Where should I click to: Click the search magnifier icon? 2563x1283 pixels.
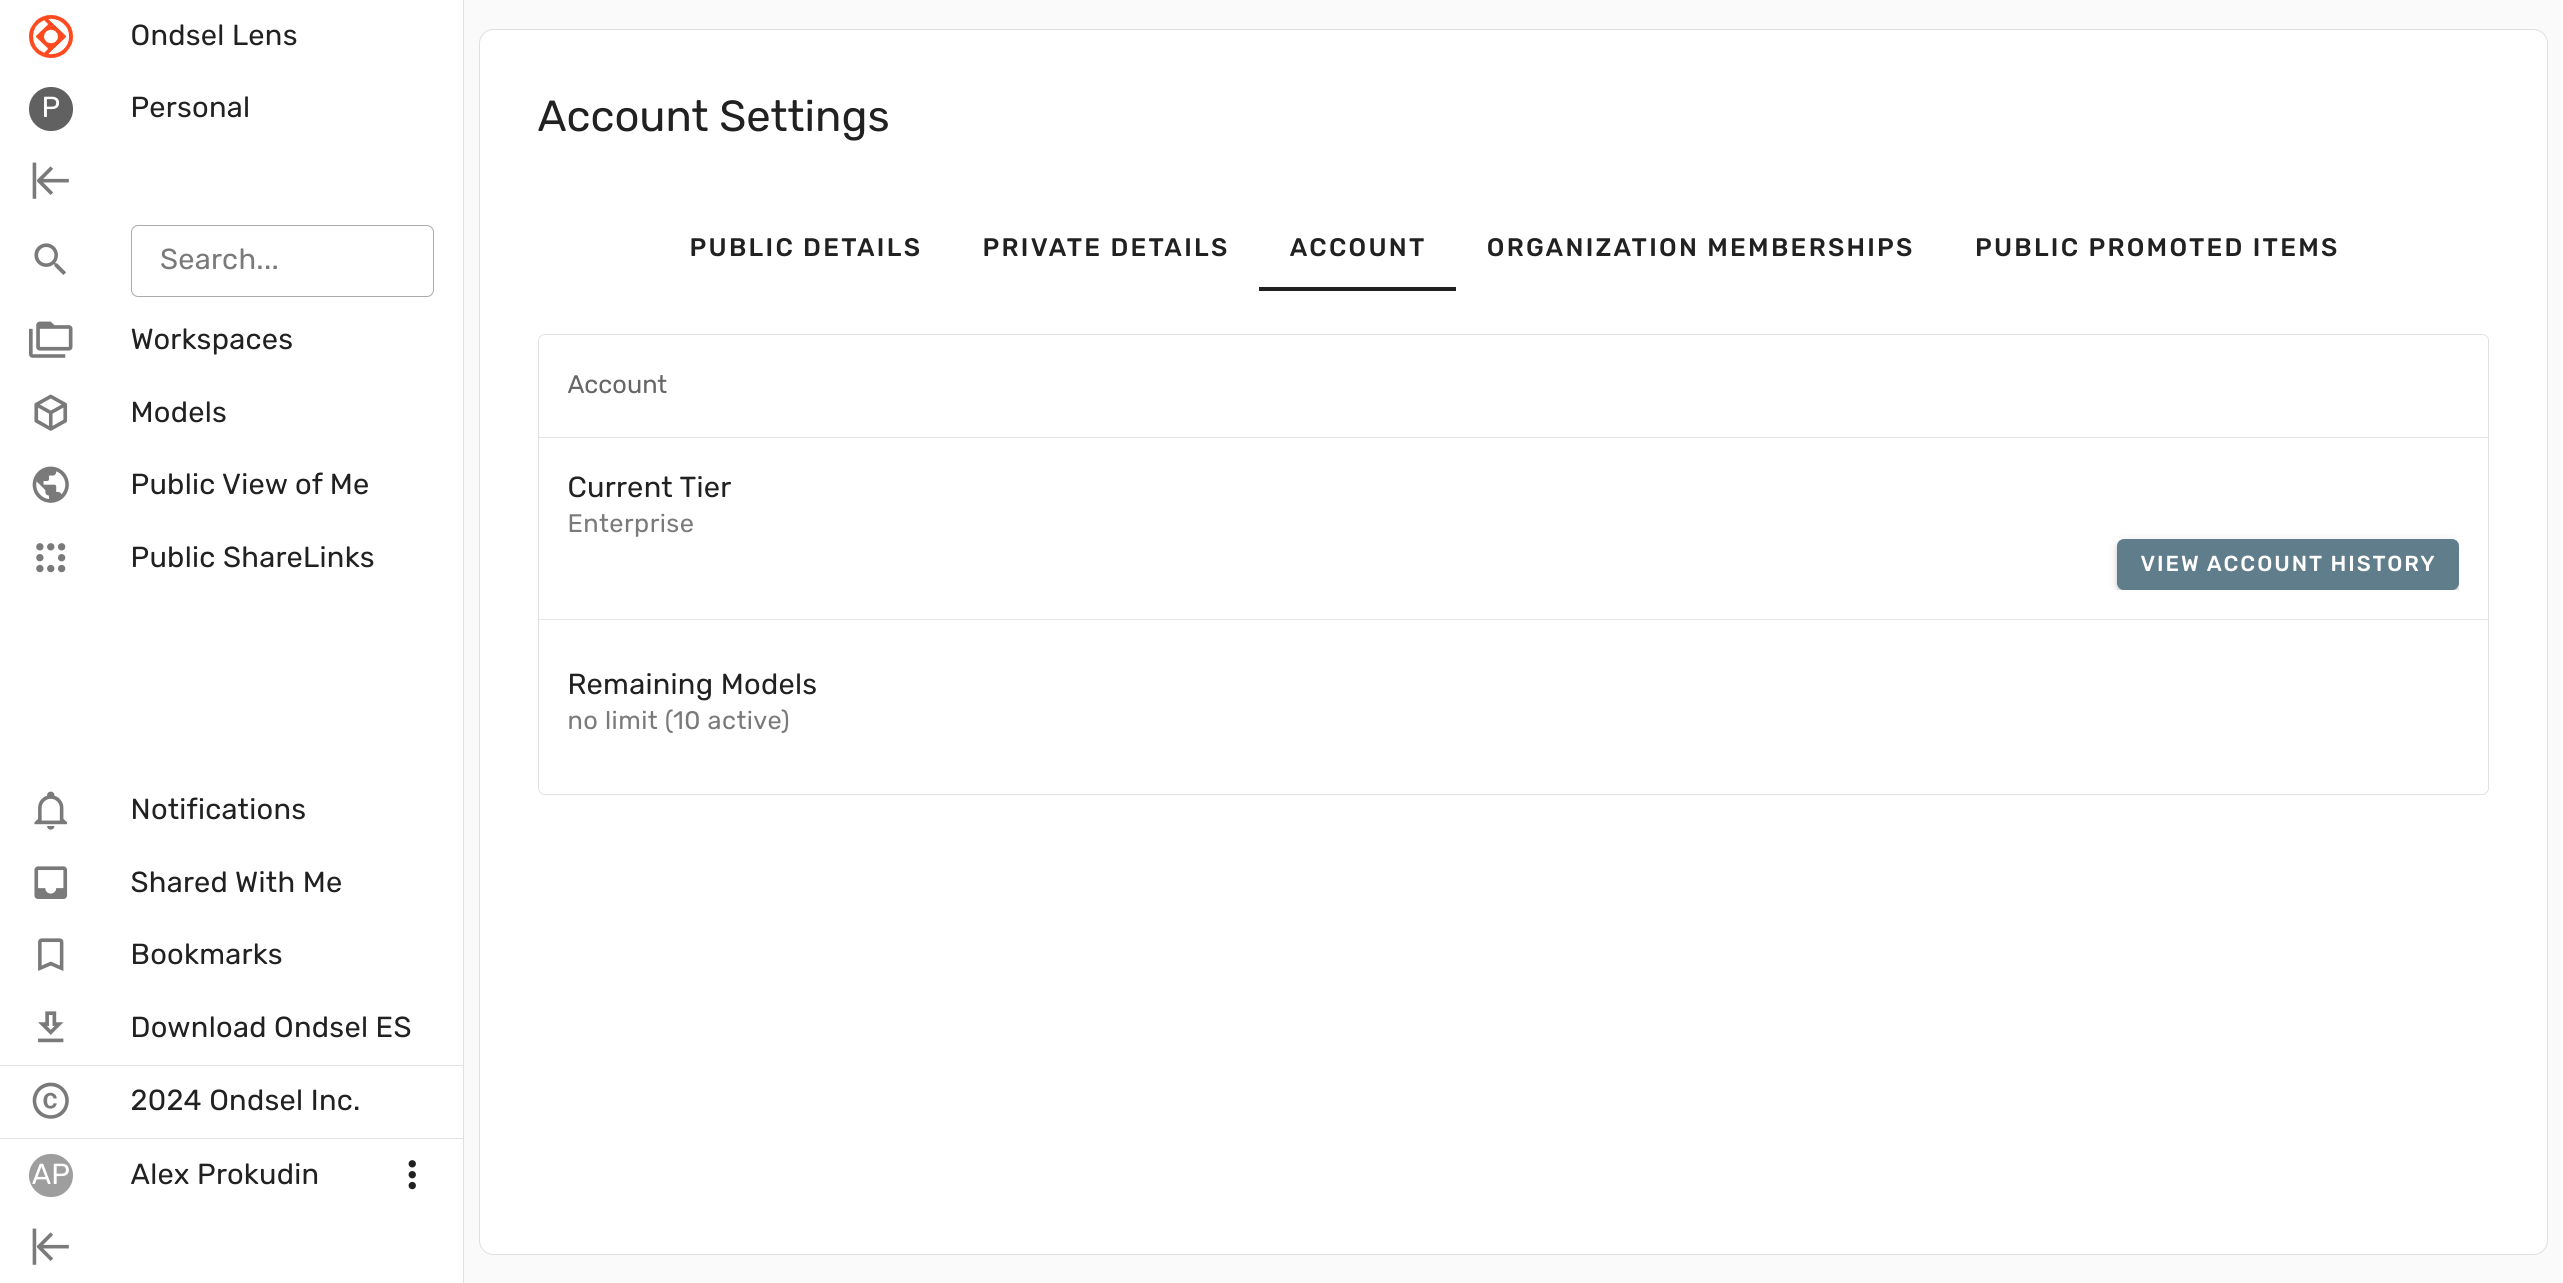point(50,259)
